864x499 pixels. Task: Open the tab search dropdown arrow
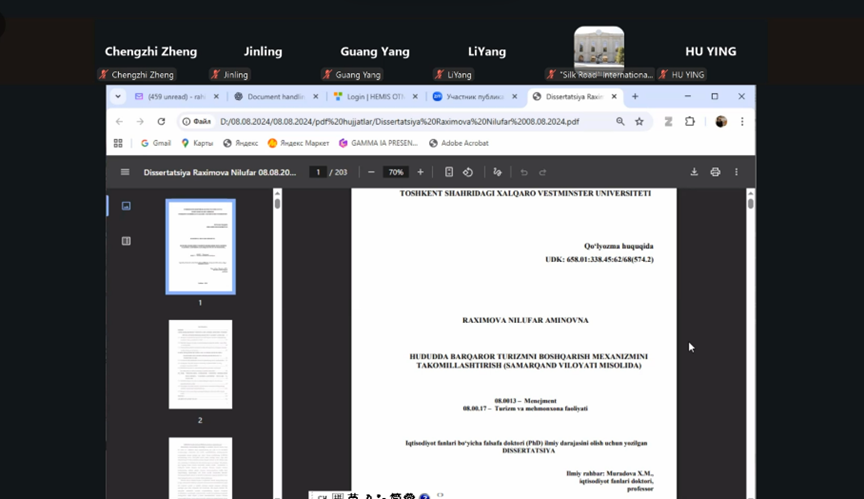point(118,97)
